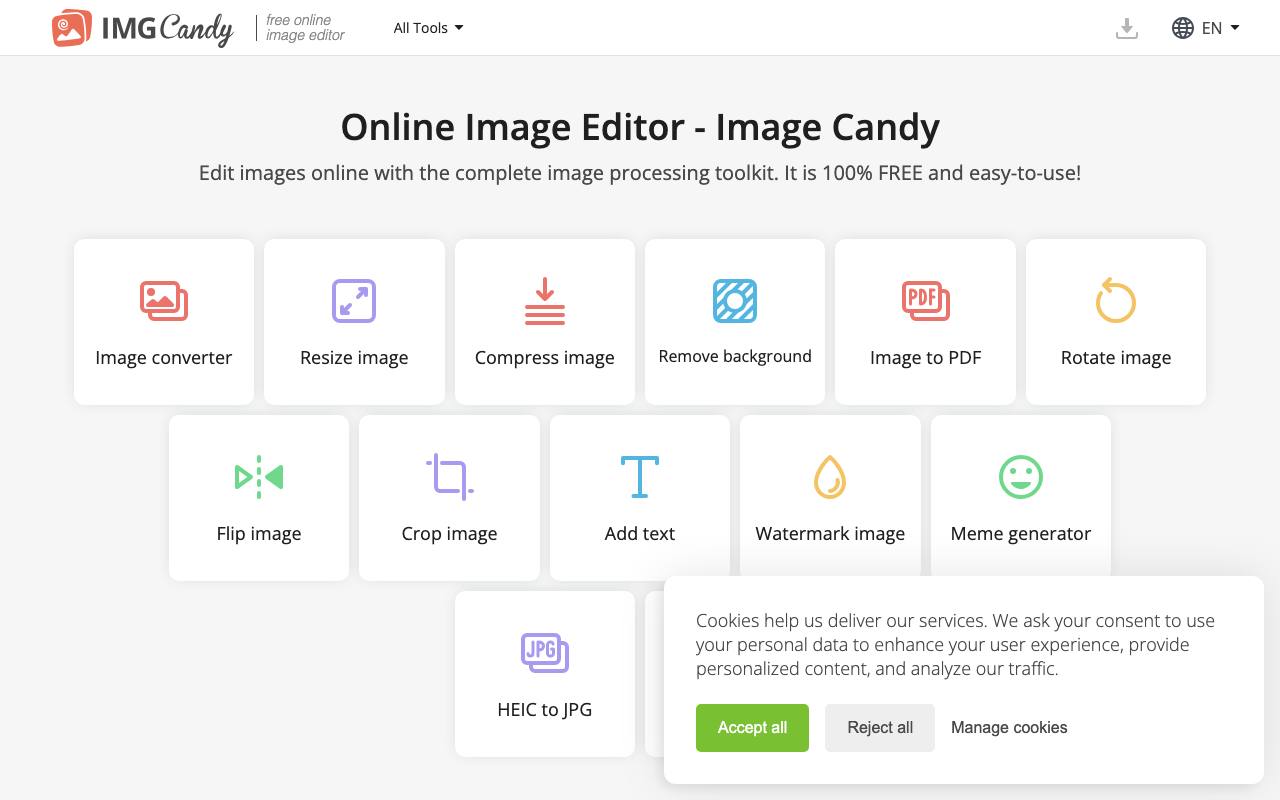Click the 'free online image editor' tagline
The width and height of the screenshot is (1280, 800).
[x=305, y=28]
